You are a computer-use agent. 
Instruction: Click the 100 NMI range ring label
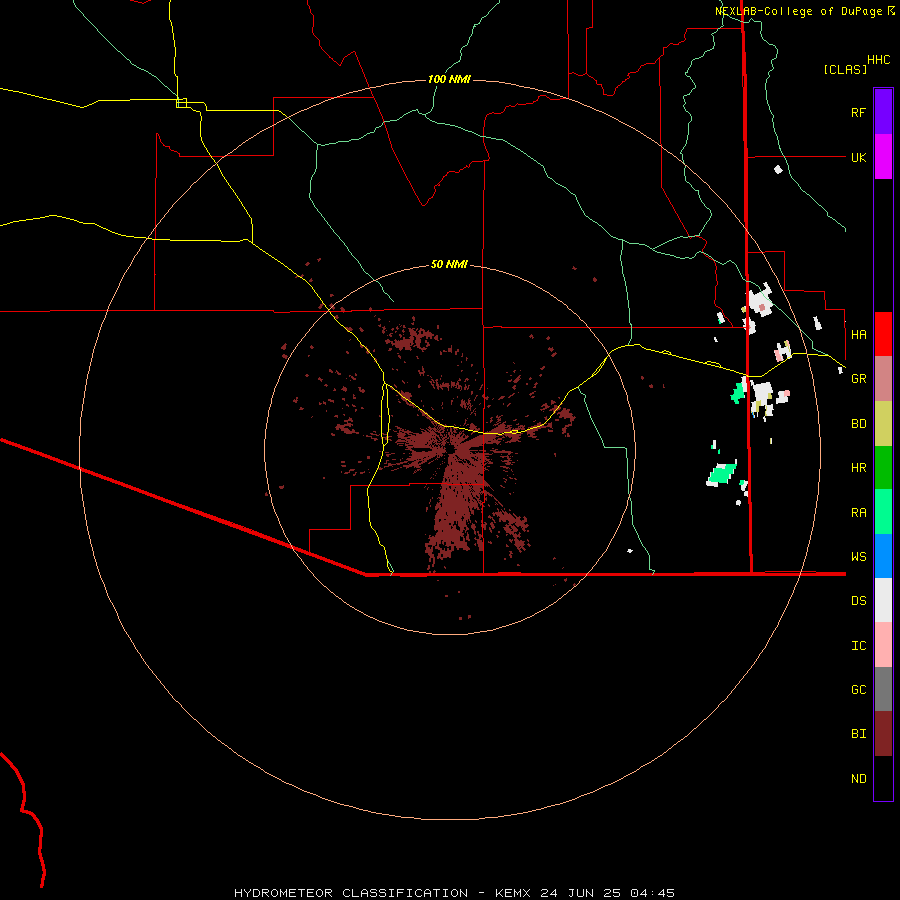pyautogui.click(x=449, y=79)
